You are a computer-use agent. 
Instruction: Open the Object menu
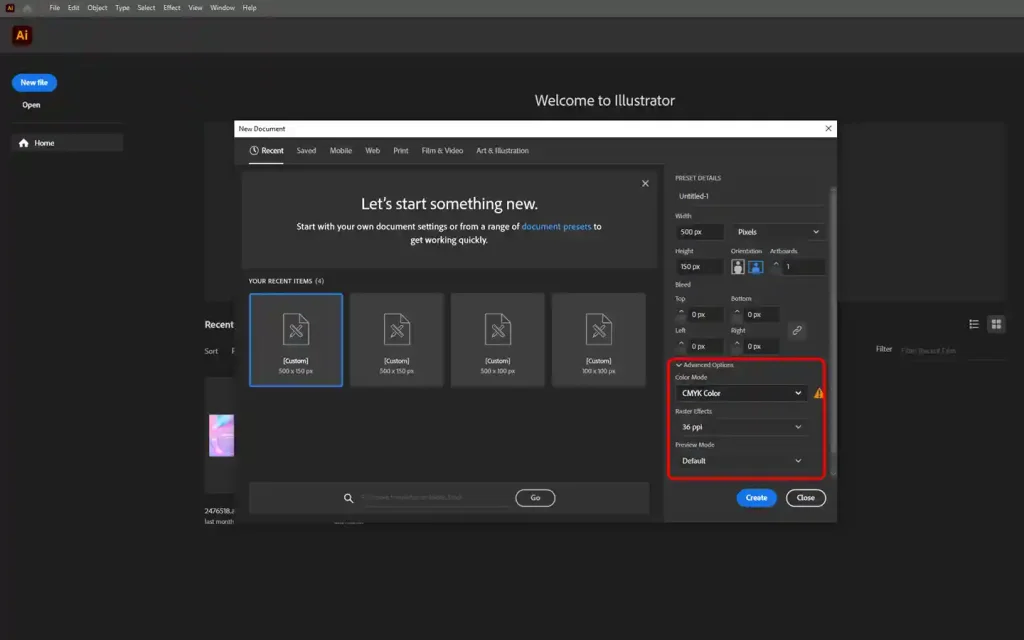97,8
